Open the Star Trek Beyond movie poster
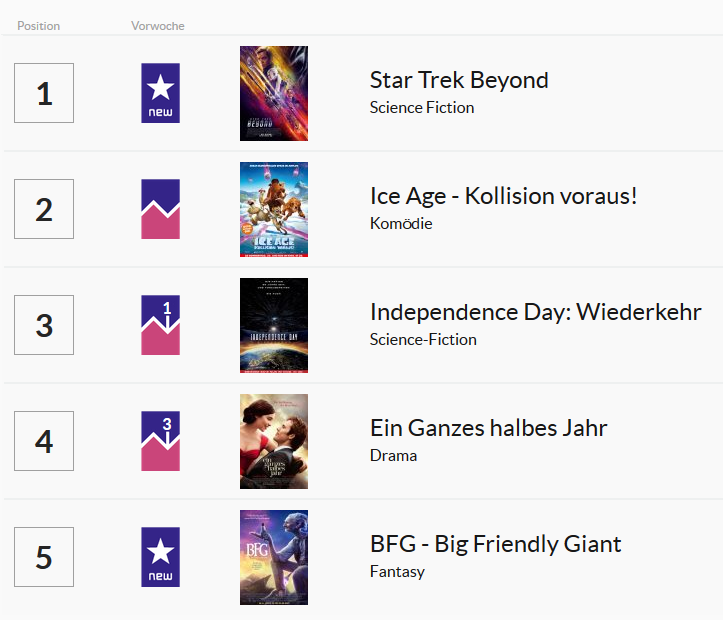This screenshot has height=620, width=723. (x=274, y=93)
